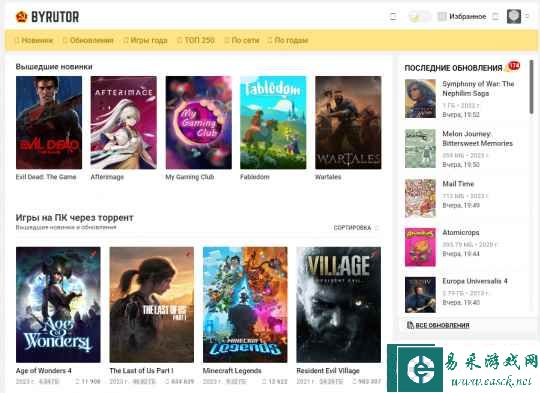This screenshot has width=540, height=393.
Task: Click the search icon in the header
Action: point(393,16)
